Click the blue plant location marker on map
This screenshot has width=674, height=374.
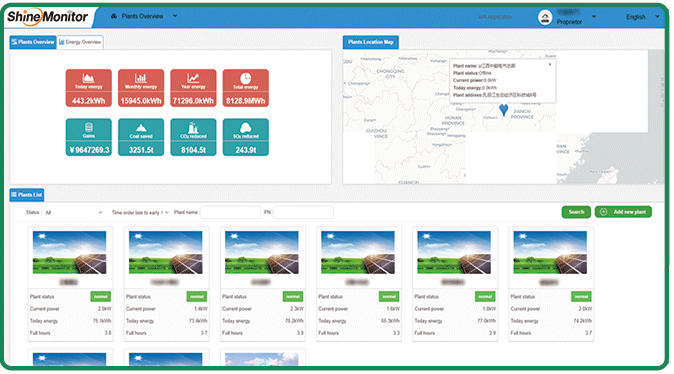point(504,110)
